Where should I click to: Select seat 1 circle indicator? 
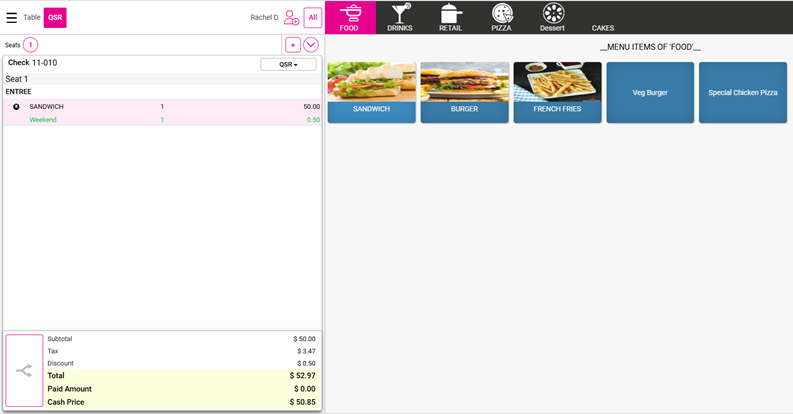point(30,45)
